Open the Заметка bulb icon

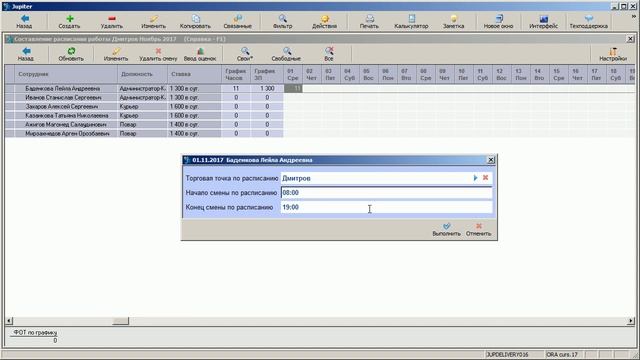tap(453, 19)
